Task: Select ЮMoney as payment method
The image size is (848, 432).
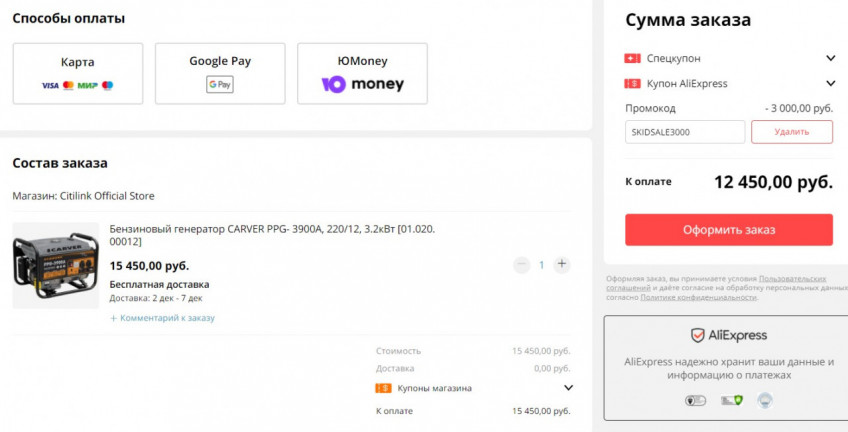Action: 362,73
